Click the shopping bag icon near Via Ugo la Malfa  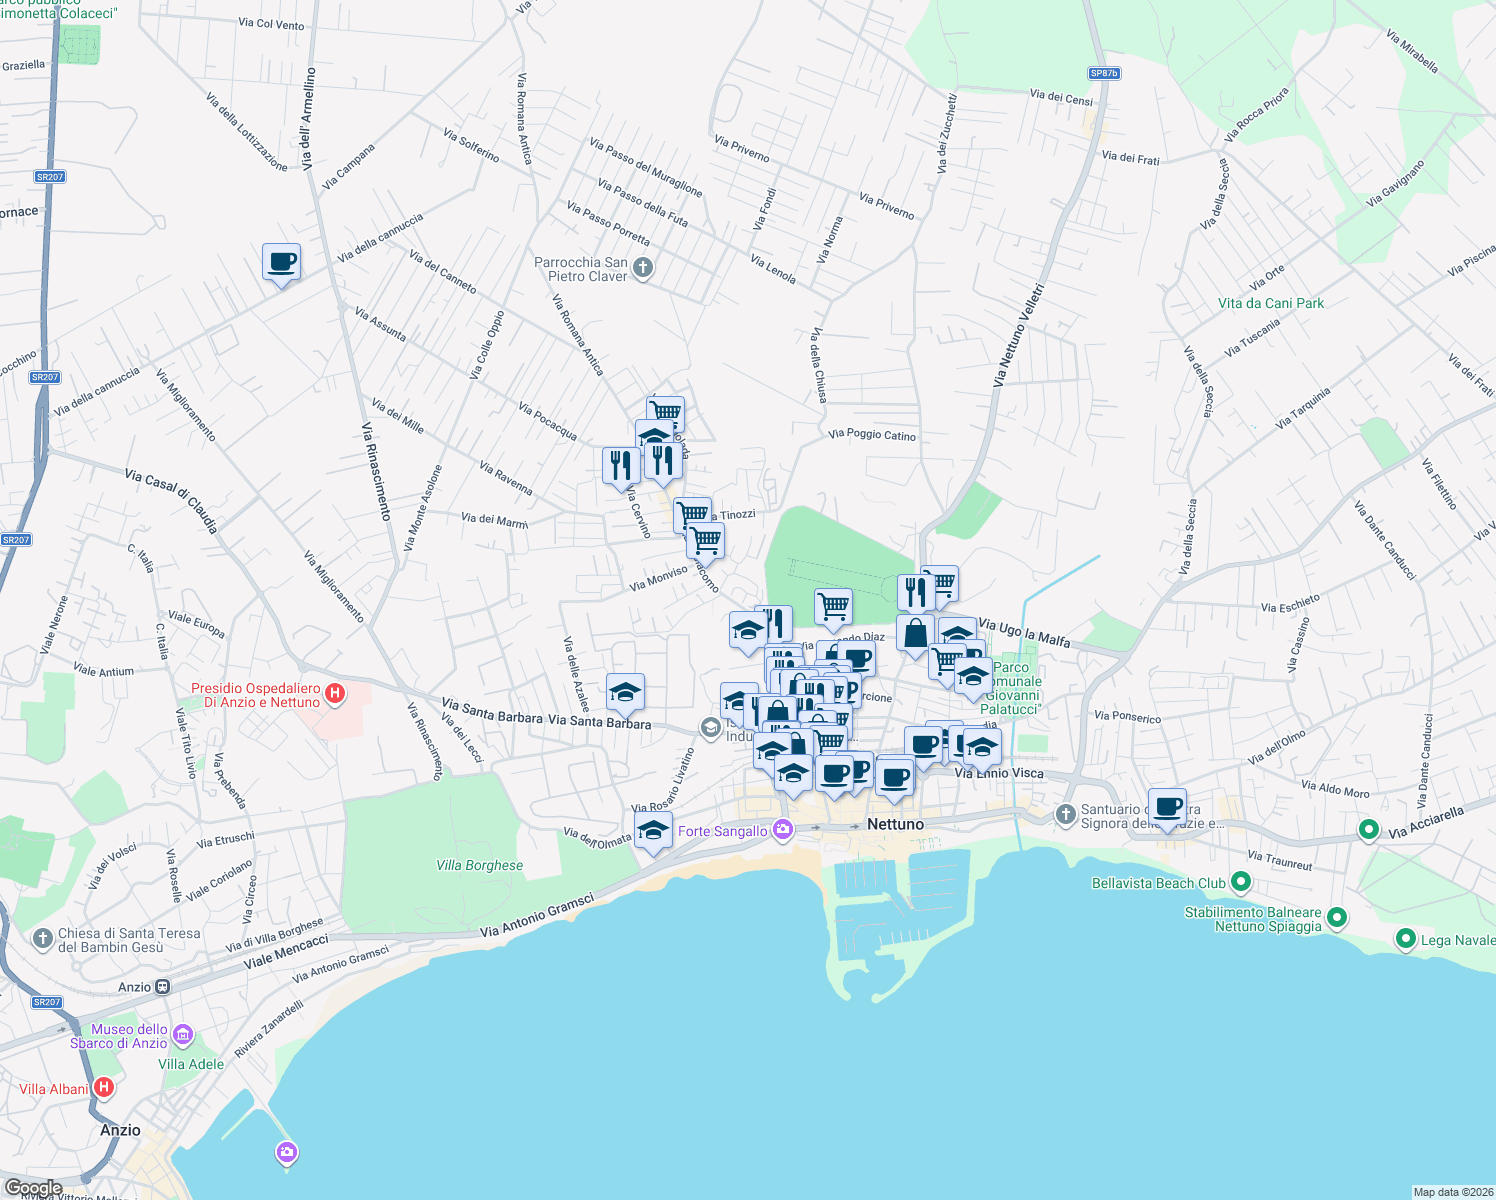(x=914, y=633)
